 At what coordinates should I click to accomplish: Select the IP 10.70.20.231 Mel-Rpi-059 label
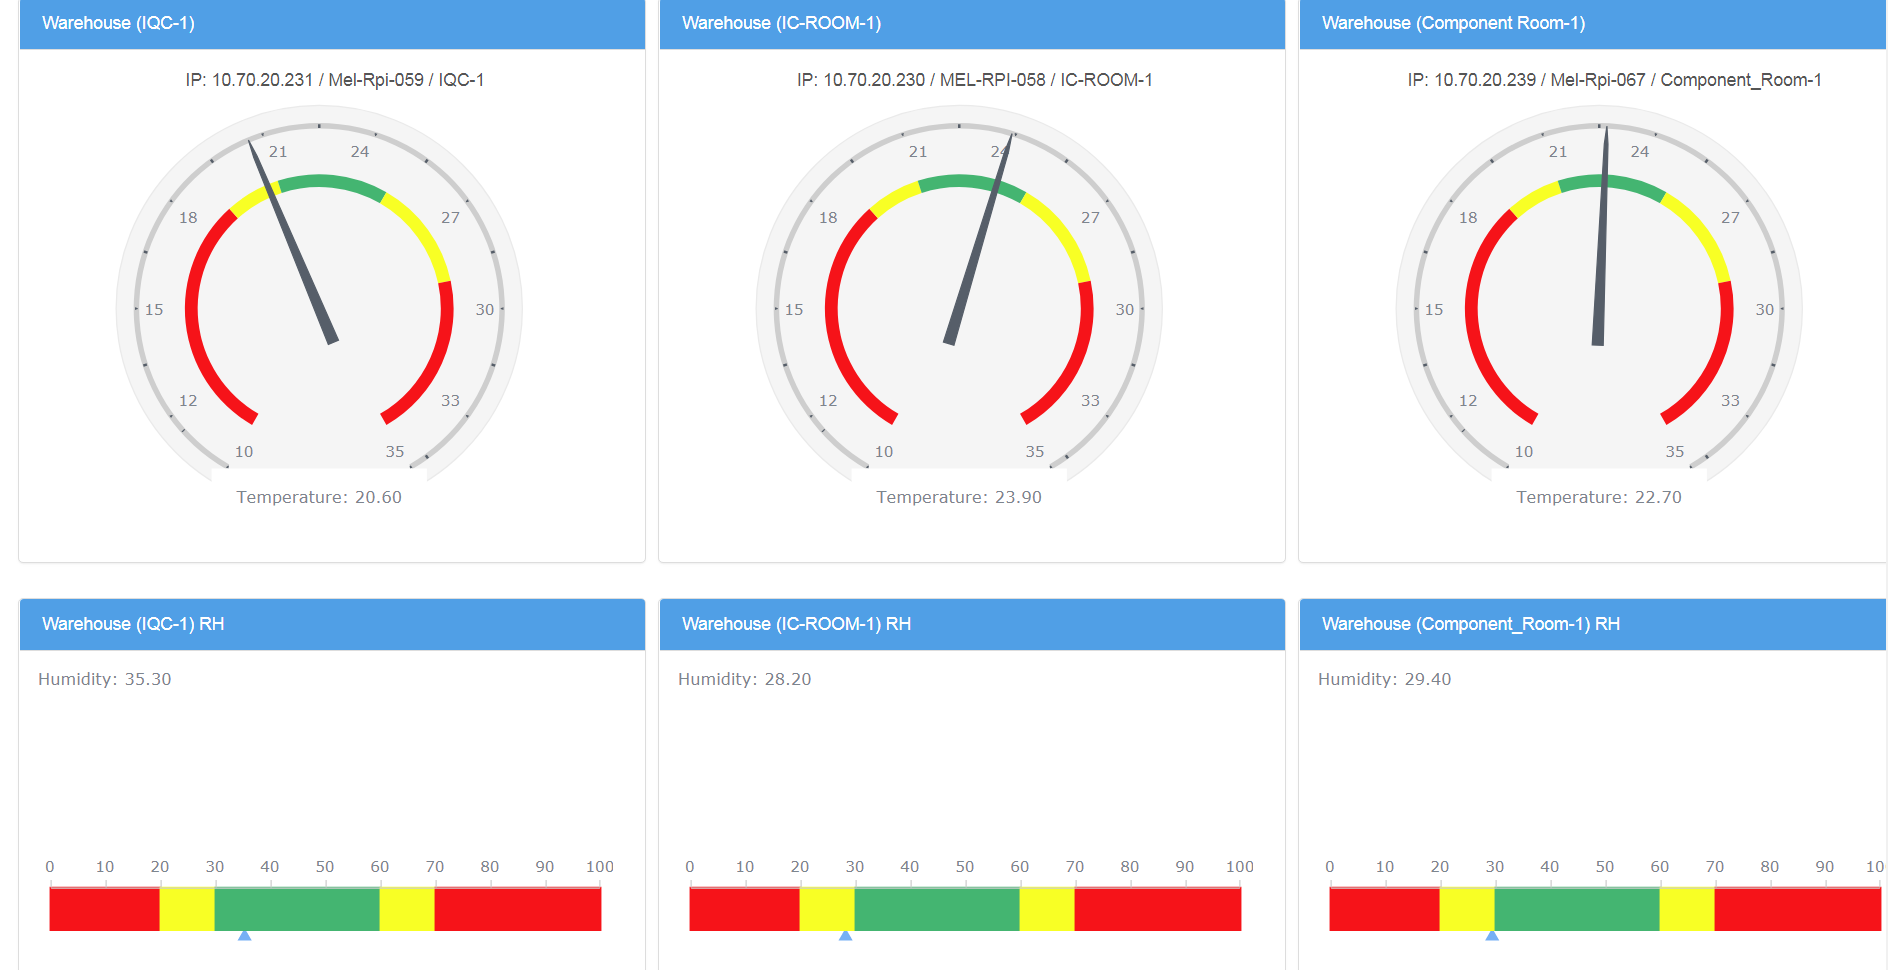point(335,80)
